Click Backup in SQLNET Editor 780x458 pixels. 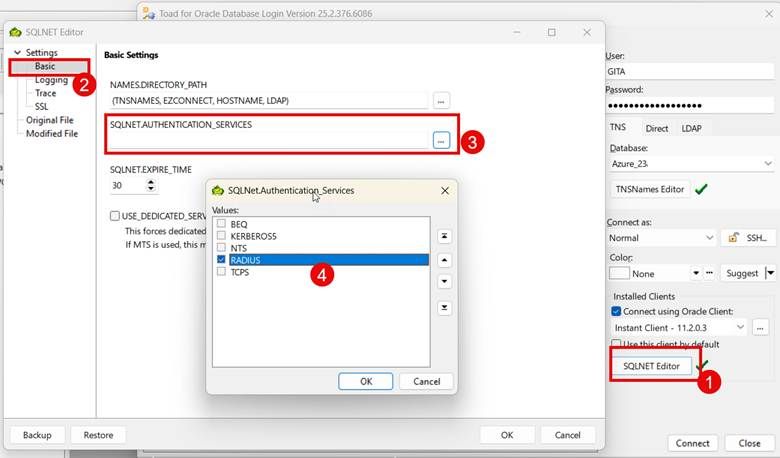point(37,435)
